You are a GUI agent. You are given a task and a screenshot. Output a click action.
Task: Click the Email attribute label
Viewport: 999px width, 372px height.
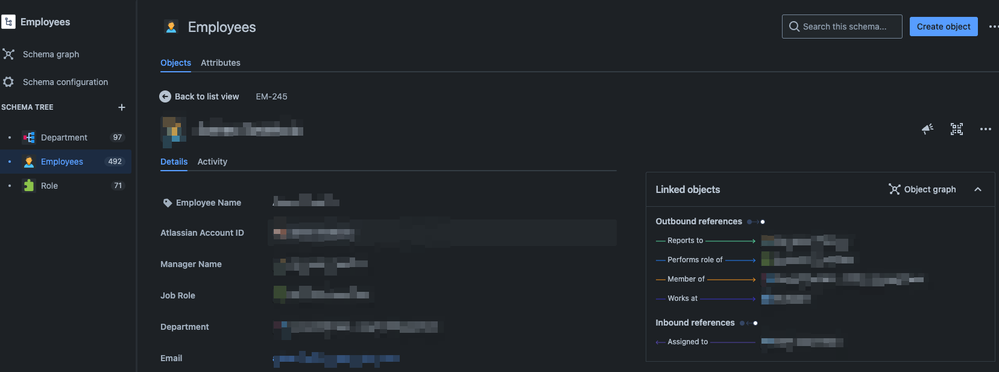171,358
